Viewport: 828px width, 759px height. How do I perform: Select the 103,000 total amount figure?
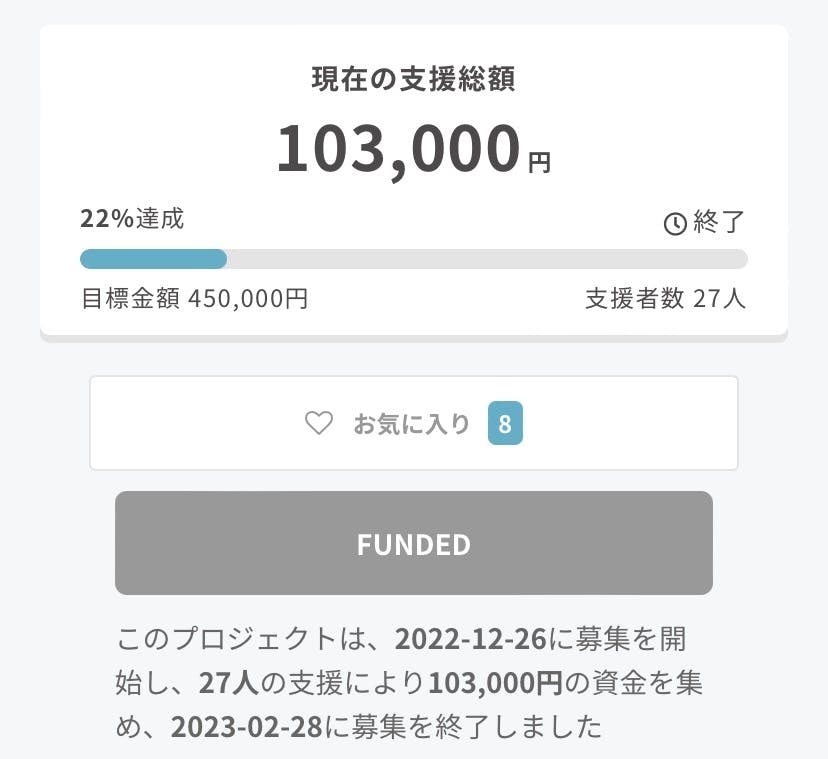(x=398, y=149)
